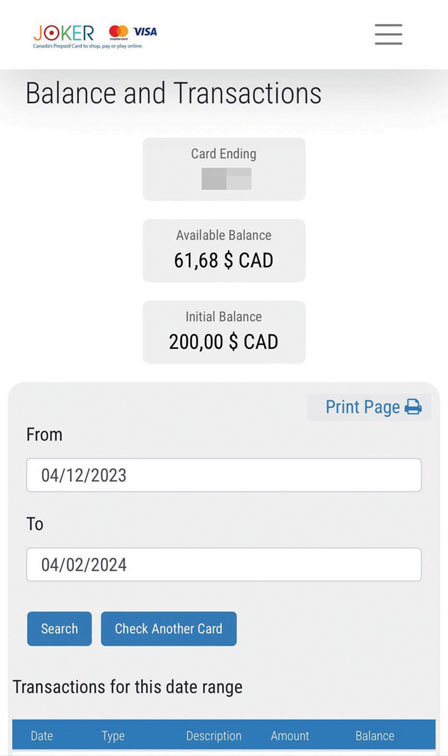Focus the To date field

point(224,565)
